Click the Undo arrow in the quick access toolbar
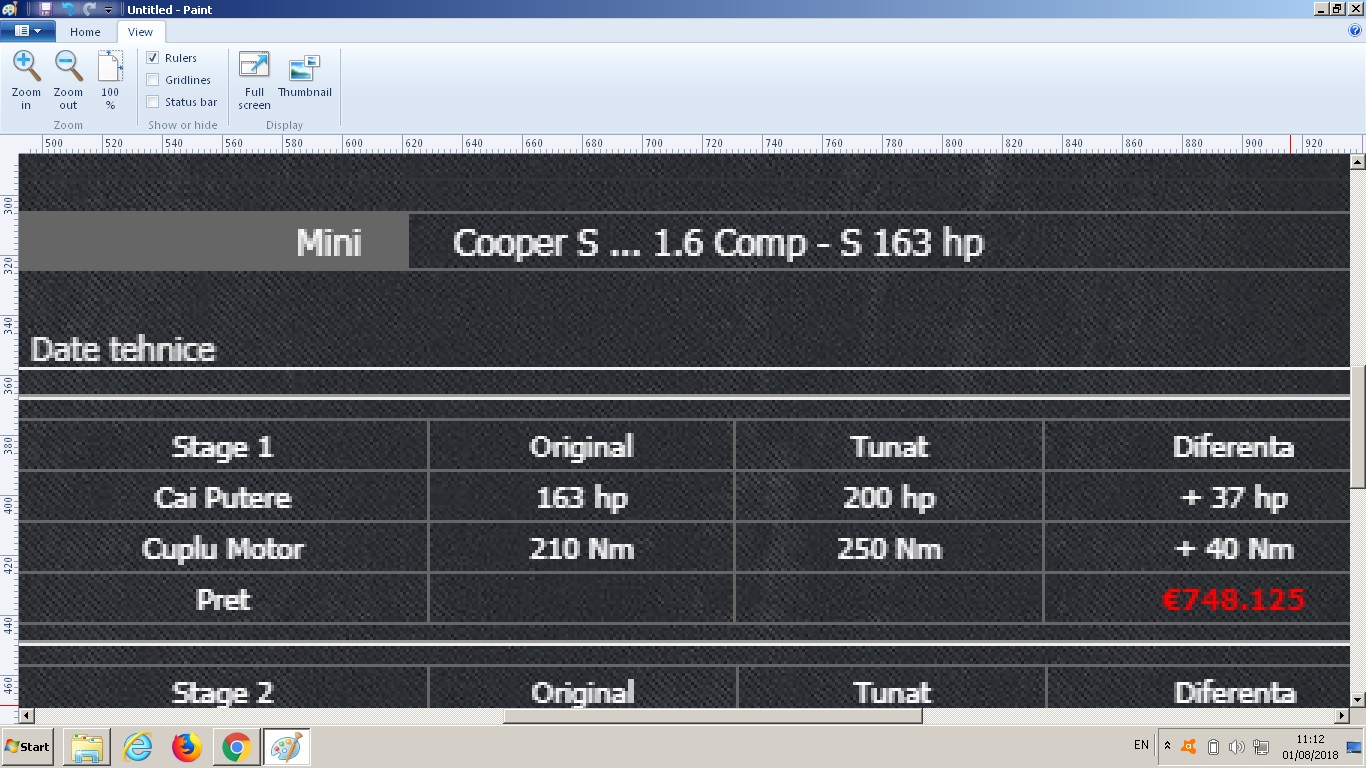Viewport: 1366px width, 768px height. pos(68,9)
